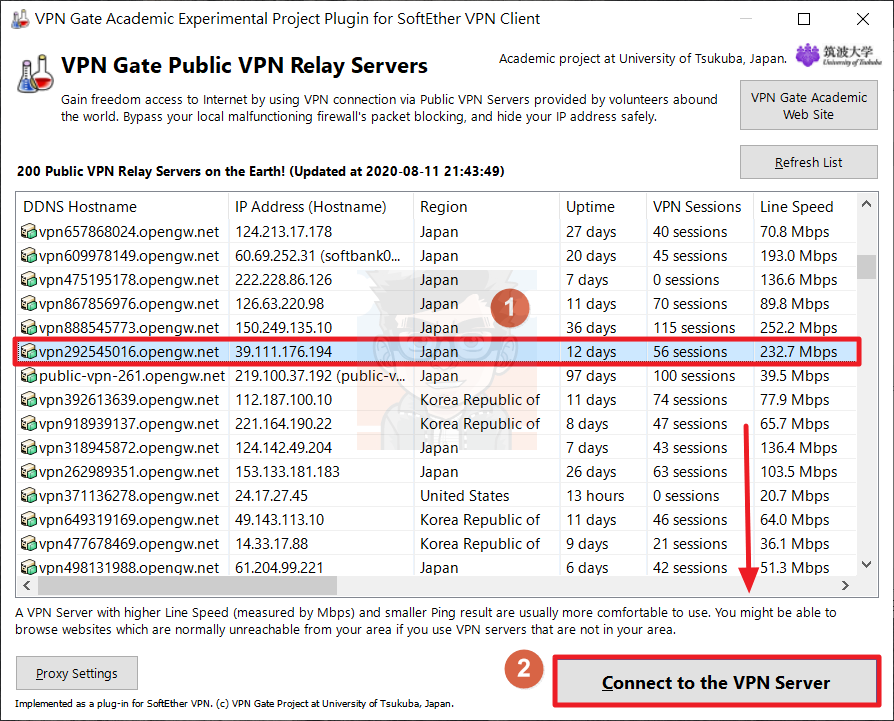This screenshot has height=721, width=894.
Task: Sort by Region column header
Action: coord(487,207)
